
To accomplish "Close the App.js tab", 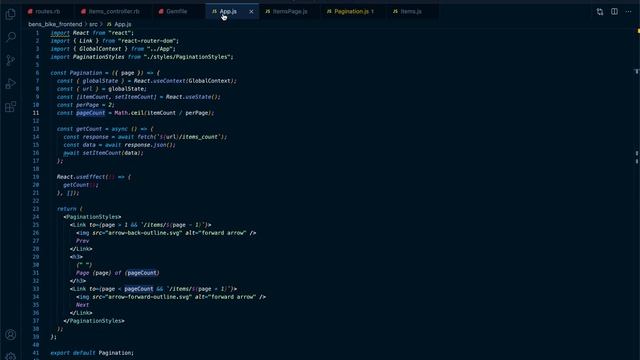I will 251,11.
